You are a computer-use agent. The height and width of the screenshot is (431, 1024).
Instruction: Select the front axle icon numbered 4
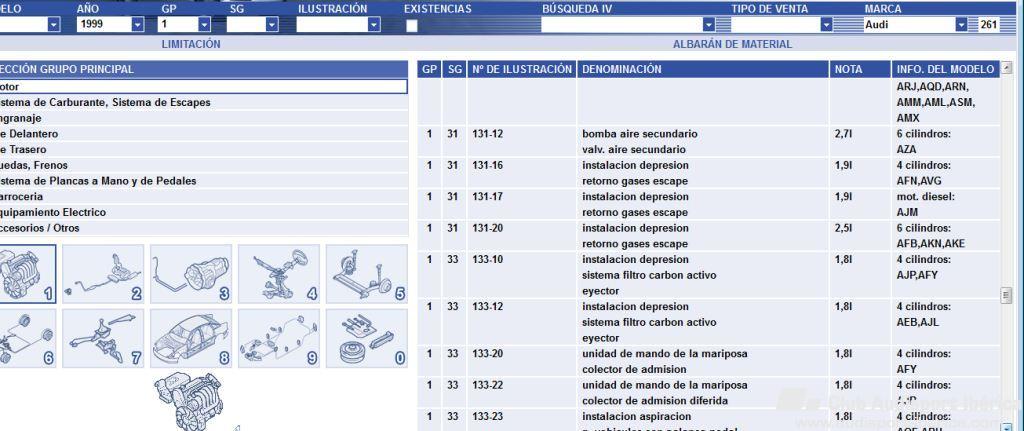pyautogui.click(x=279, y=274)
